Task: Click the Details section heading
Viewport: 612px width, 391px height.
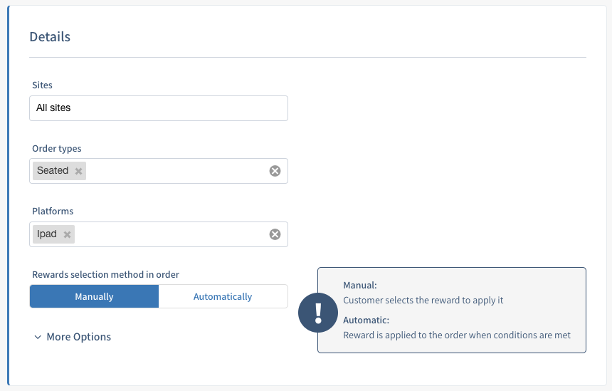Action: tap(50, 37)
